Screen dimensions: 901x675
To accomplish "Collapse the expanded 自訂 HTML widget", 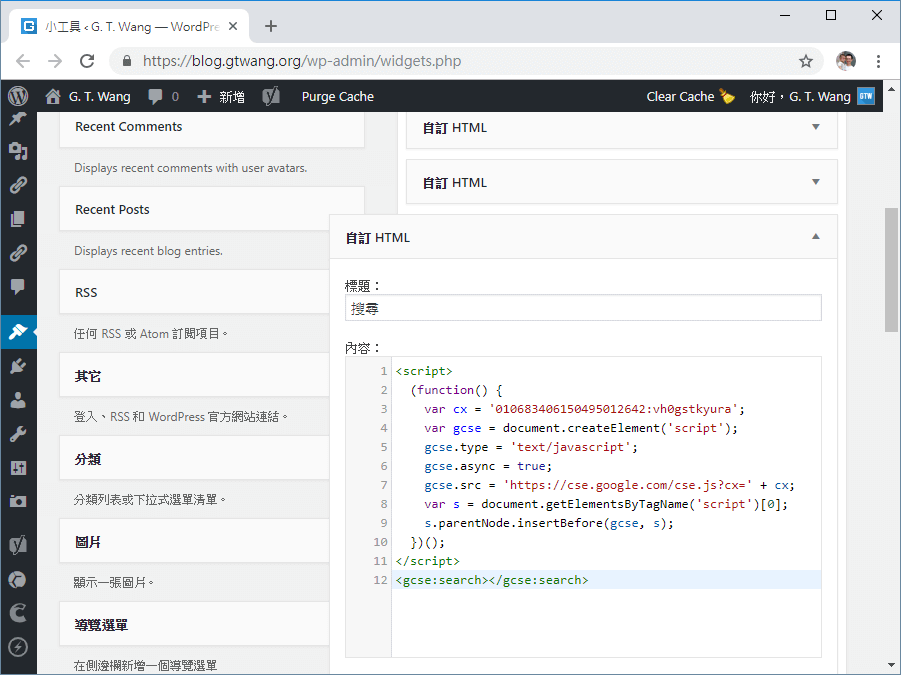I will [816, 237].
